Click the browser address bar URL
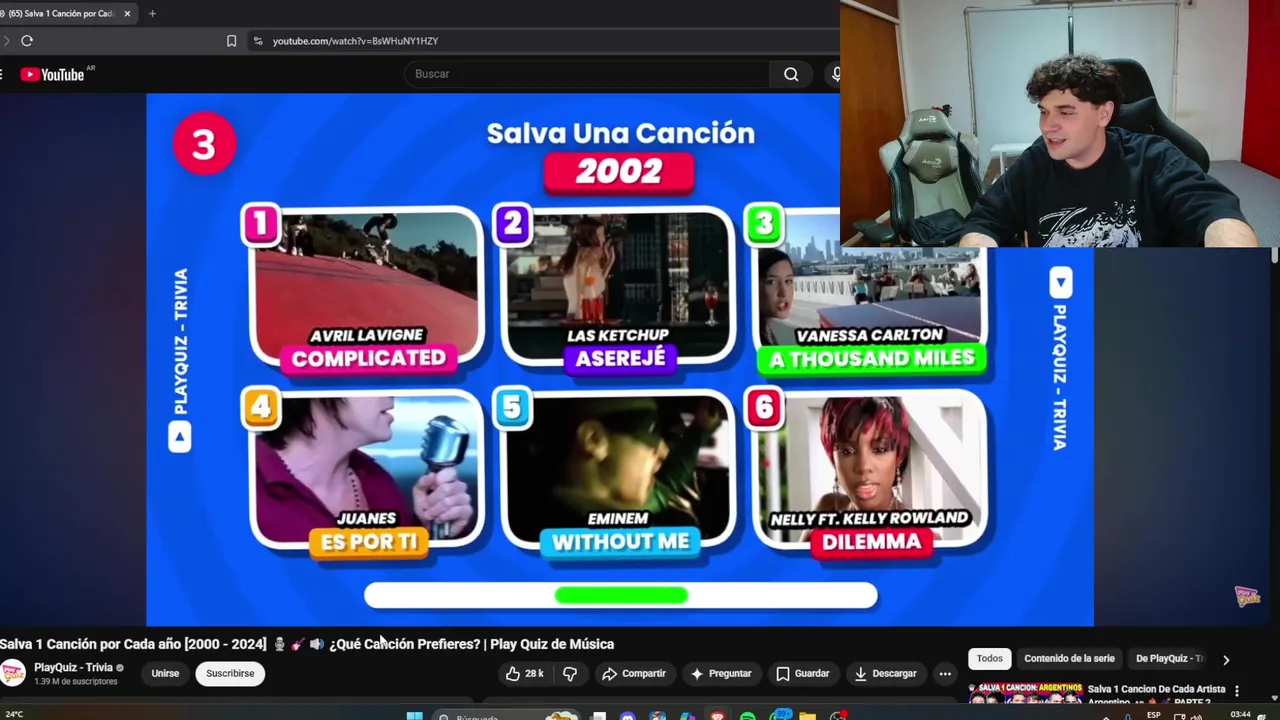Image resolution: width=1280 pixels, height=720 pixels. [355, 41]
